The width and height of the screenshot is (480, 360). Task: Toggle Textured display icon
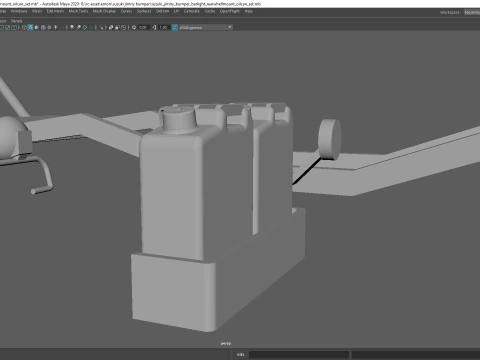pyautogui.click(x=49, y=27)
